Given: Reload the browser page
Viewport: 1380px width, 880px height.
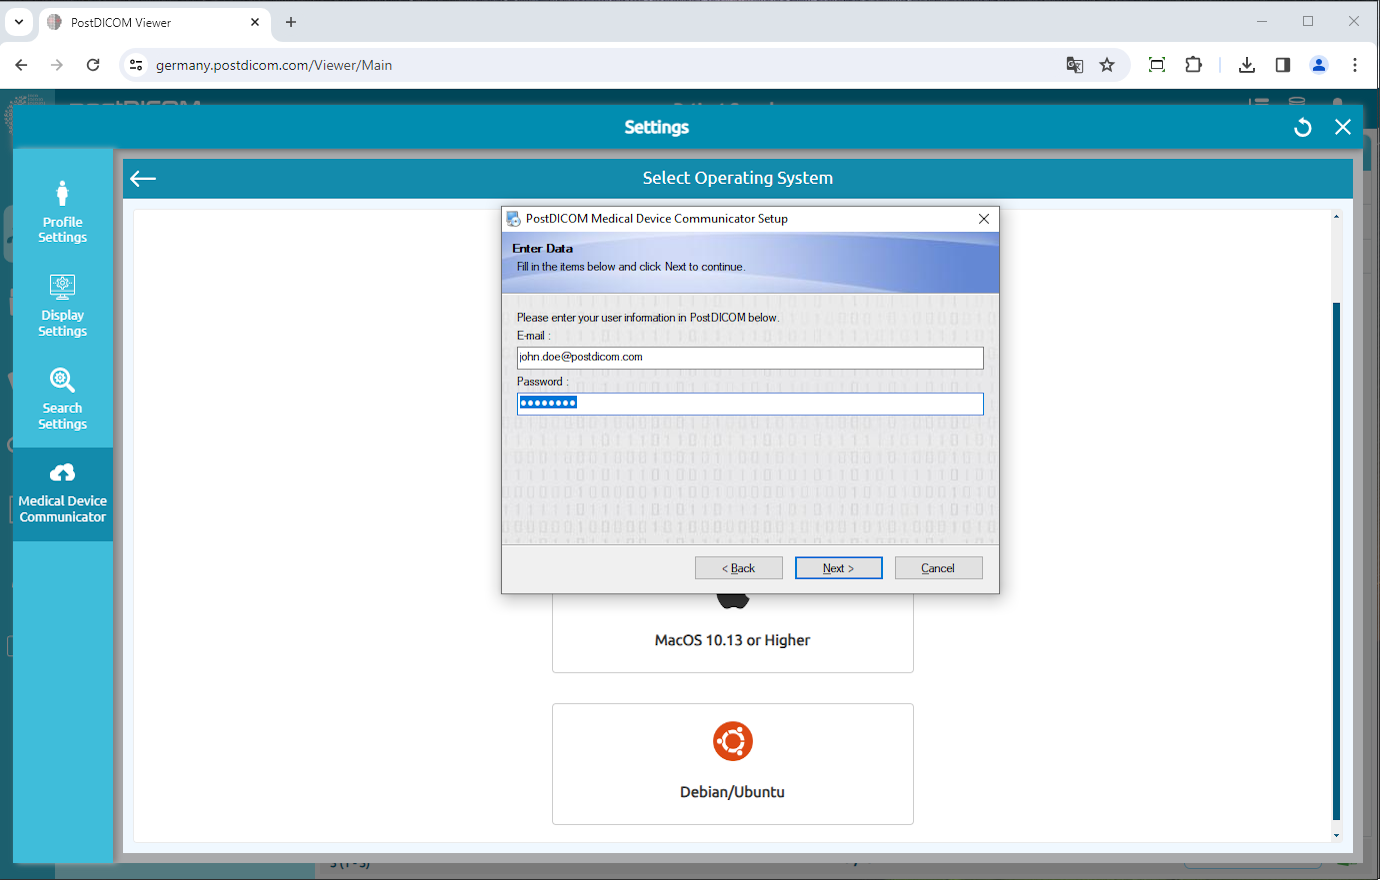Looking at the screenshot, I should [x=93, y=65].
